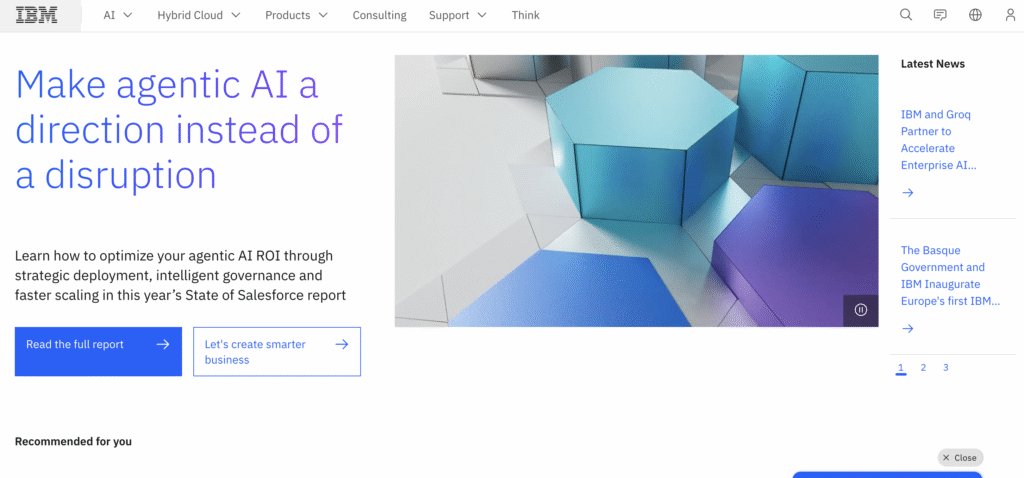
Task: Select news page 1
Action: pos(901,368)
